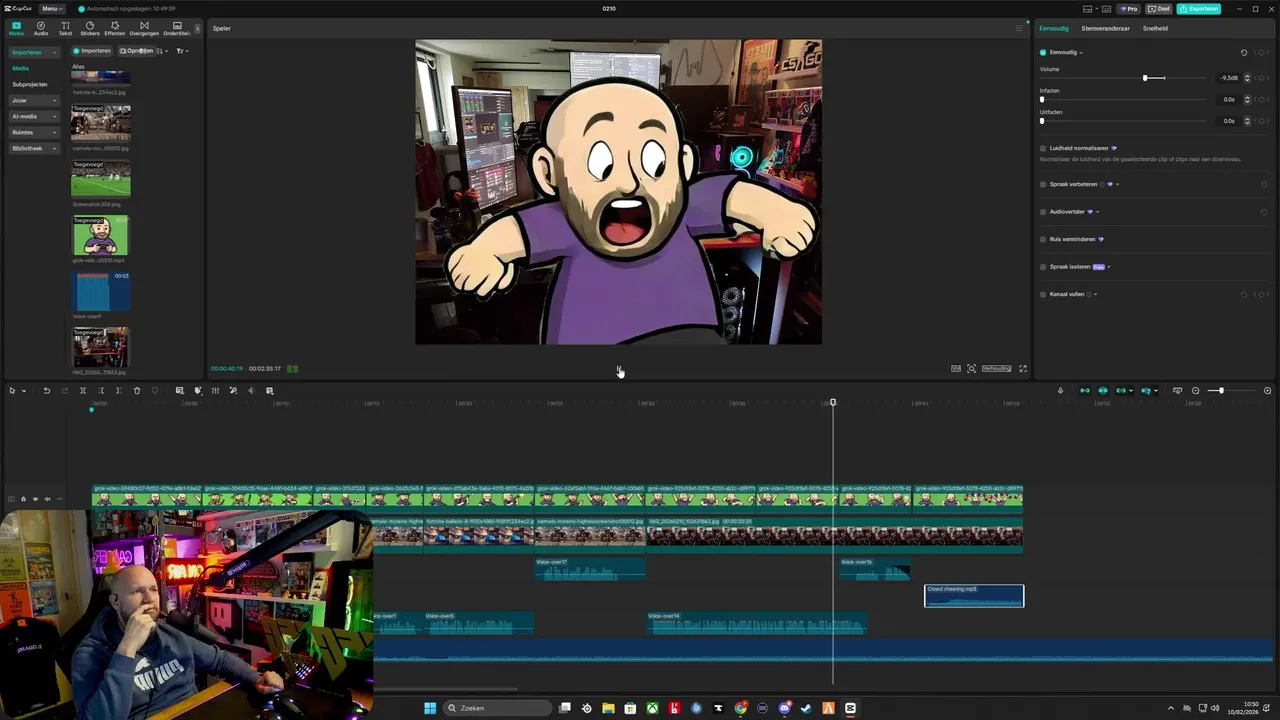Image resolution: width=1280 pixels, height=720 pixels.
Task: Click the Deel share button
Action: [1158, 9]
